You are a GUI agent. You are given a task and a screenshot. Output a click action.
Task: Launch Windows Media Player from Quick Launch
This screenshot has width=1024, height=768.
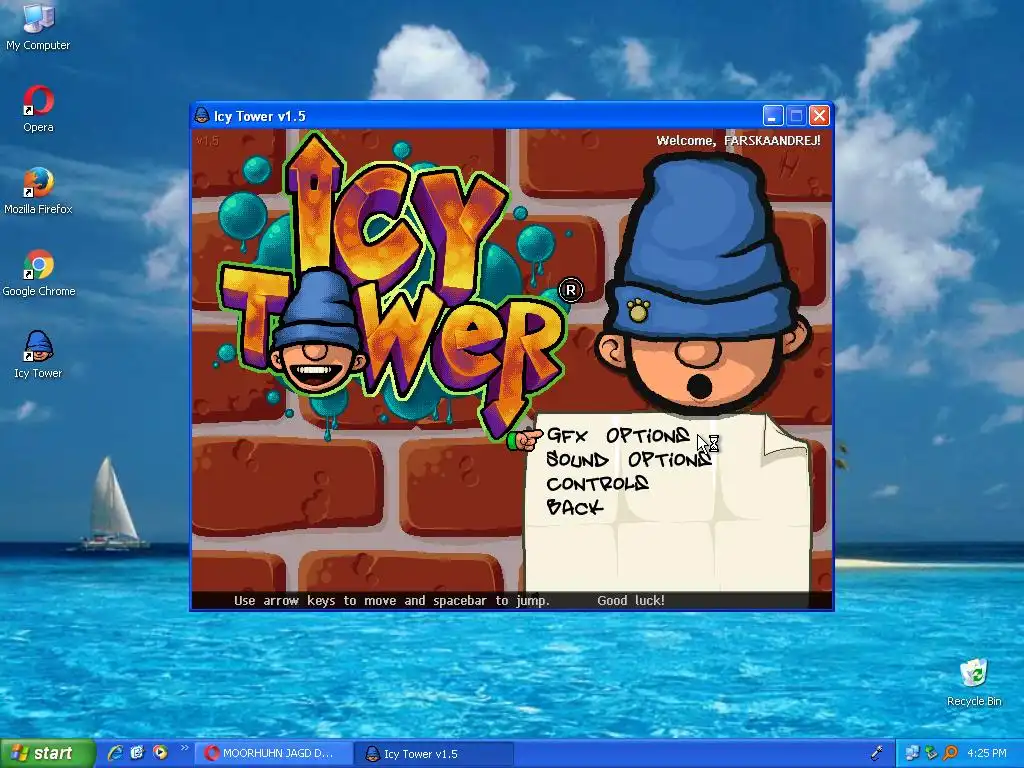tap(160, 753)
